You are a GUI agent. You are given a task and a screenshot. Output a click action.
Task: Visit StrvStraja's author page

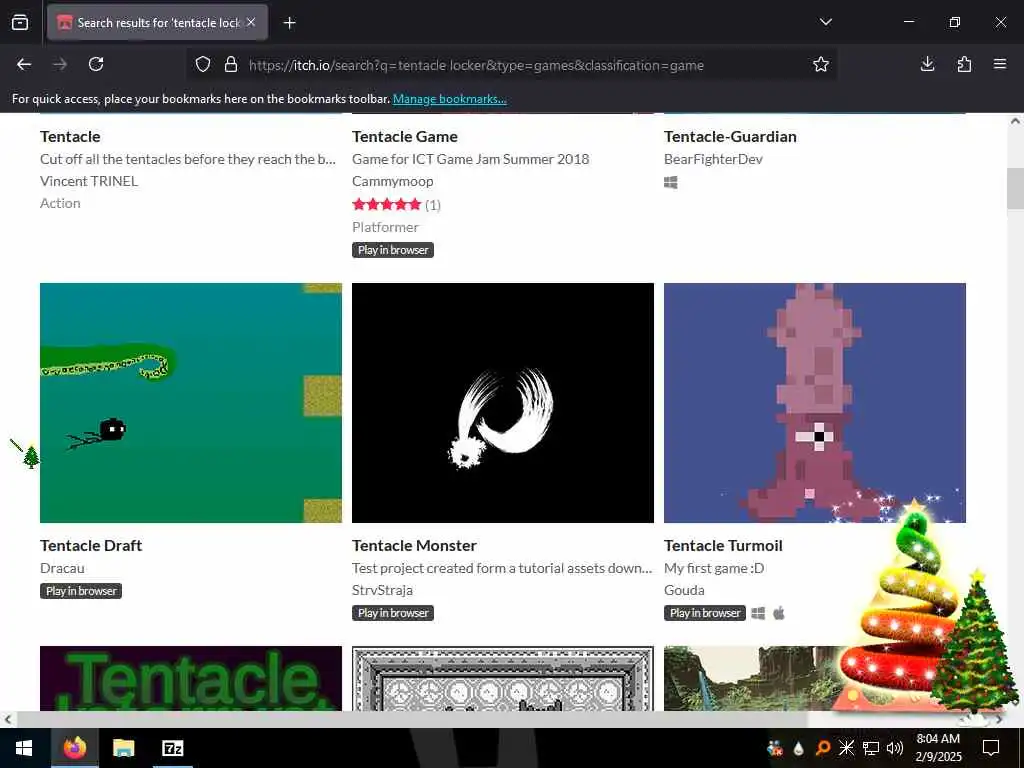coord(382,590)
